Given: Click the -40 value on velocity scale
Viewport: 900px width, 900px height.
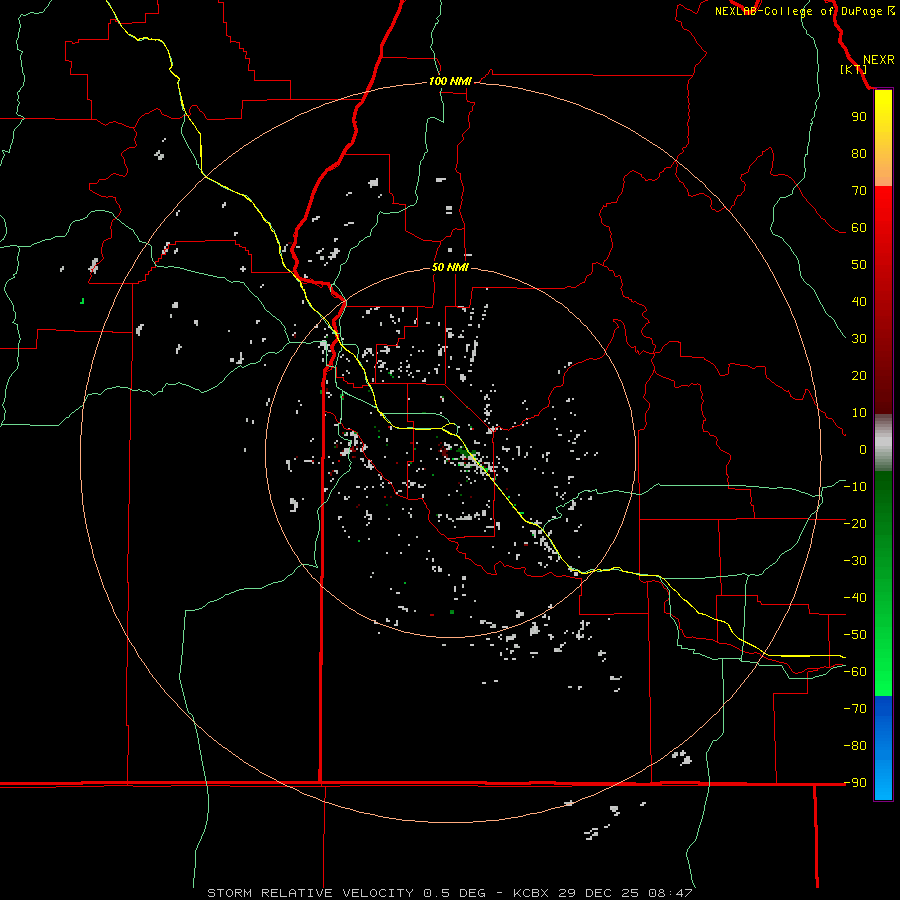Looking at the screenshot, I should coord(855,598).
